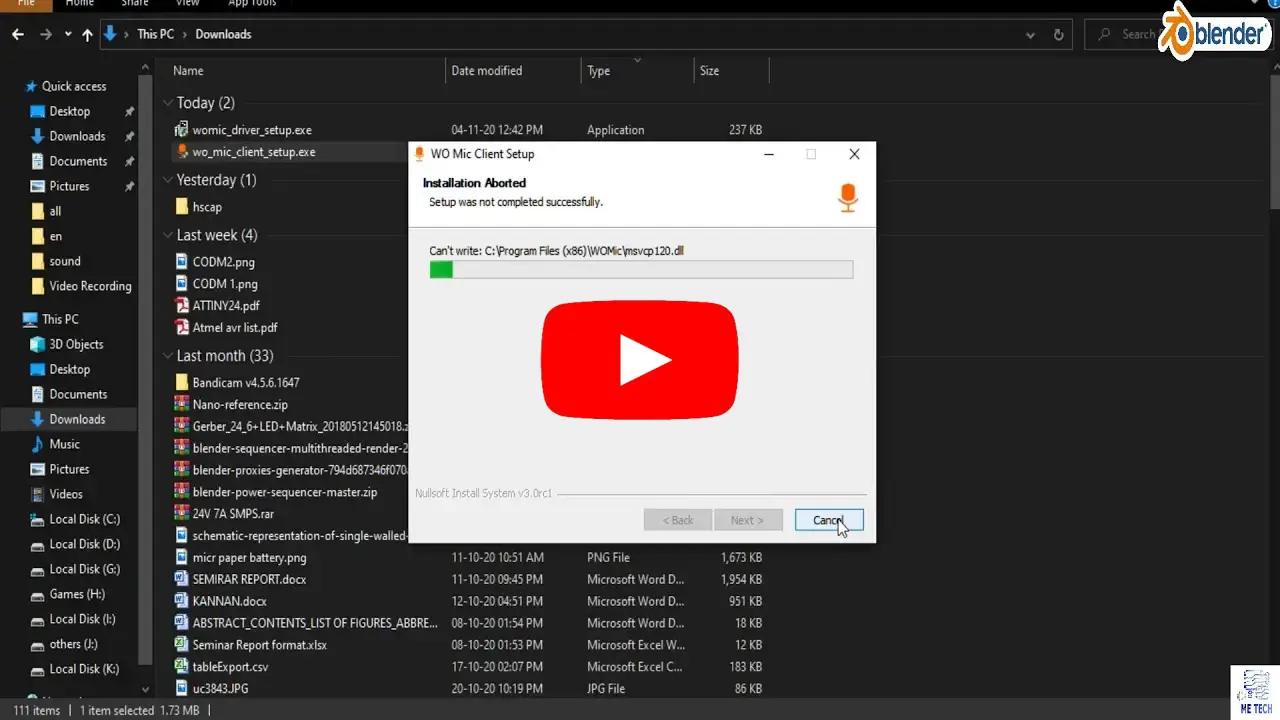Select womic_driver_setup.exe file
The width and height of the screenshot is (1280, 720).
252,130
